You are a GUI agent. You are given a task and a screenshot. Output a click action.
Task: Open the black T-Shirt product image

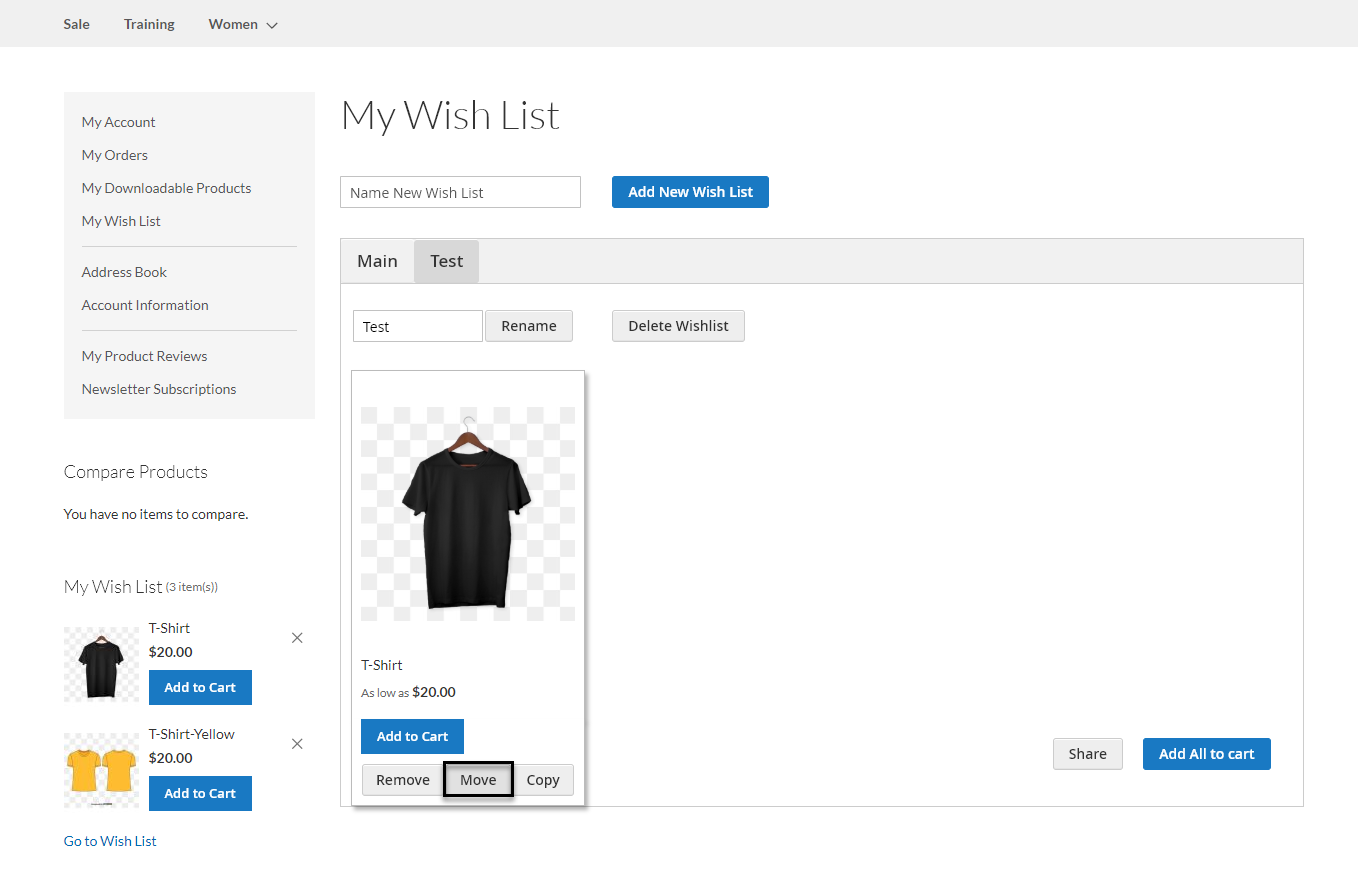(x=467, y=514)
